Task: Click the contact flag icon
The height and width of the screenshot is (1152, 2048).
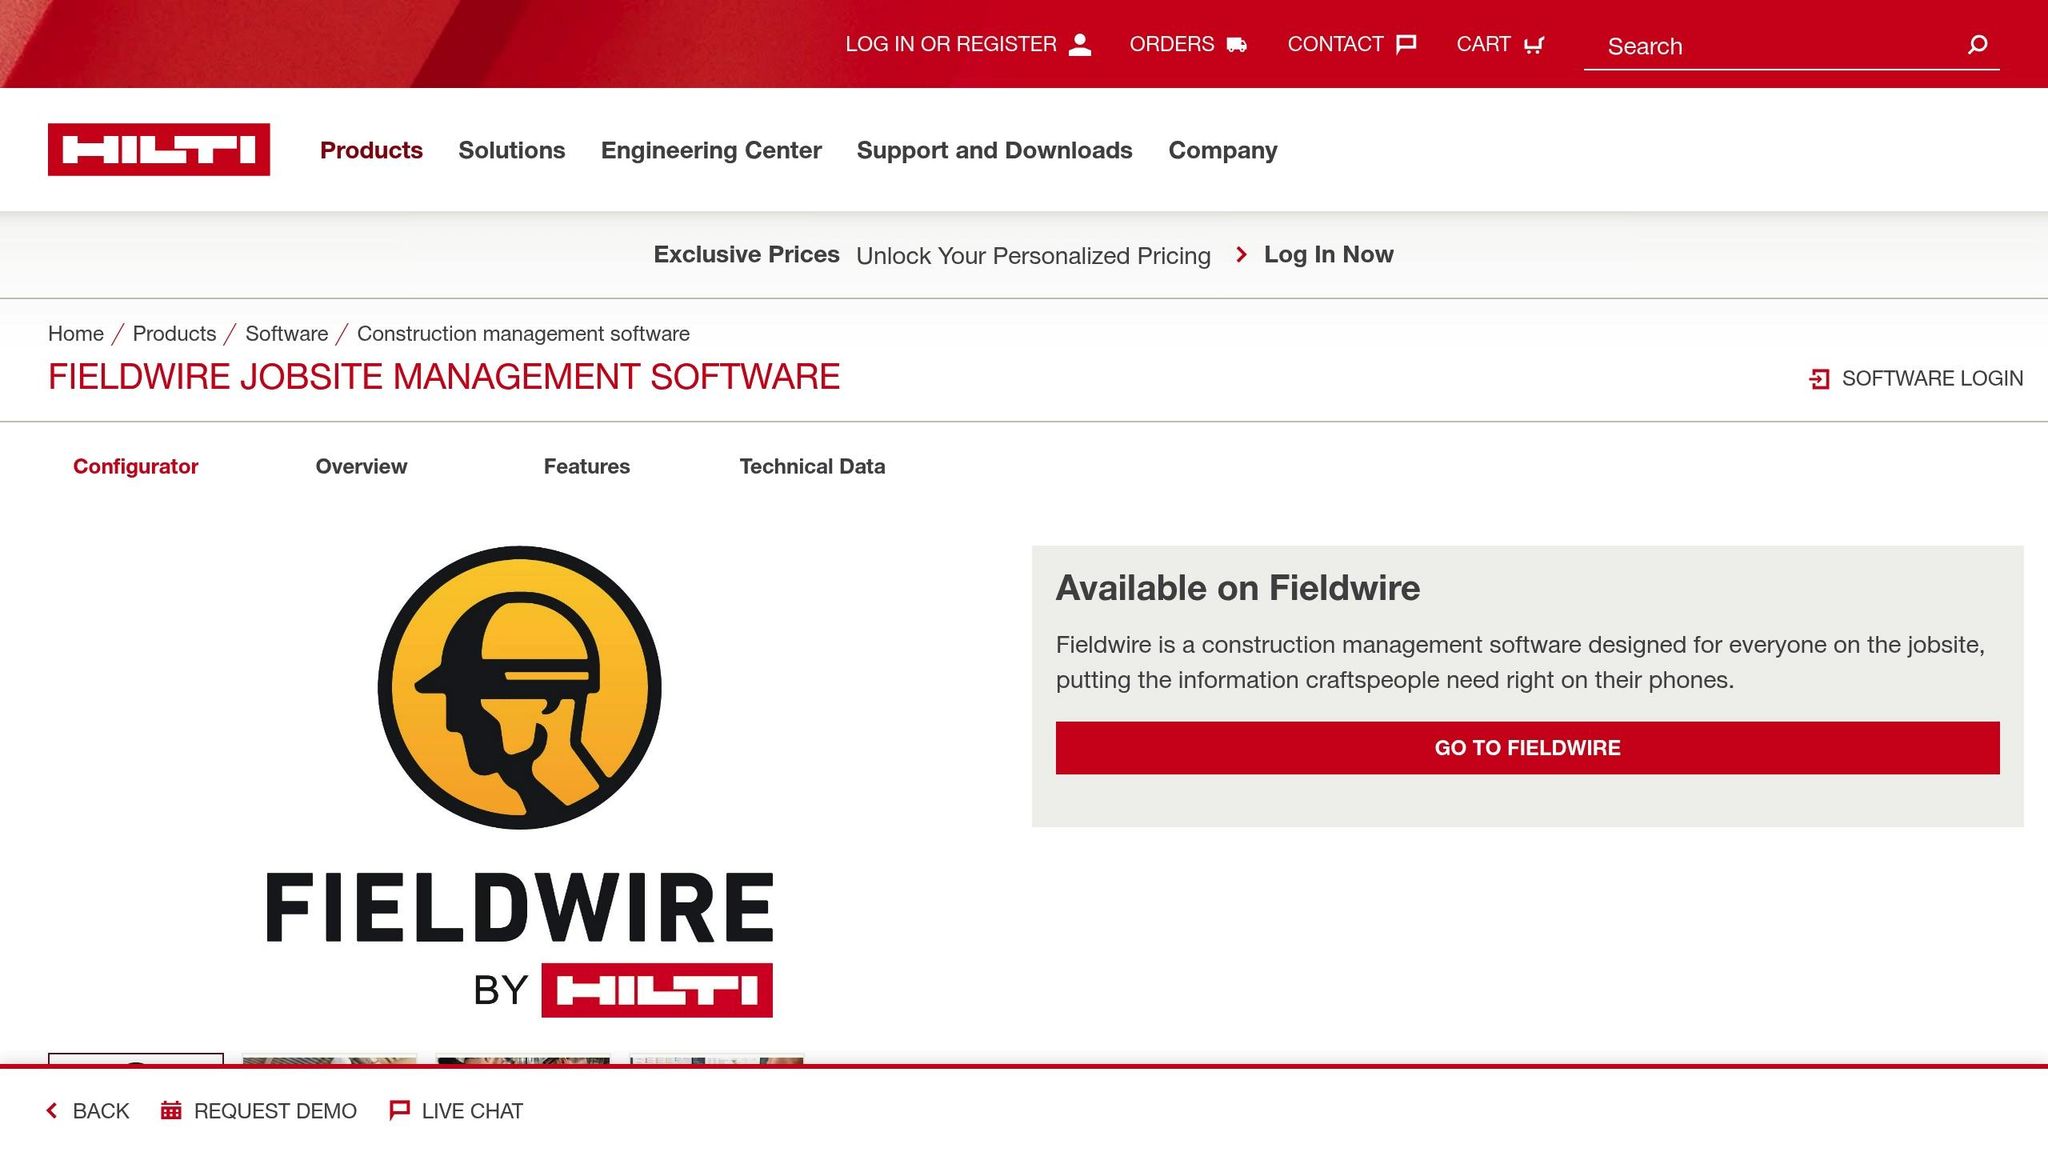Action: tap(1406, 44)
